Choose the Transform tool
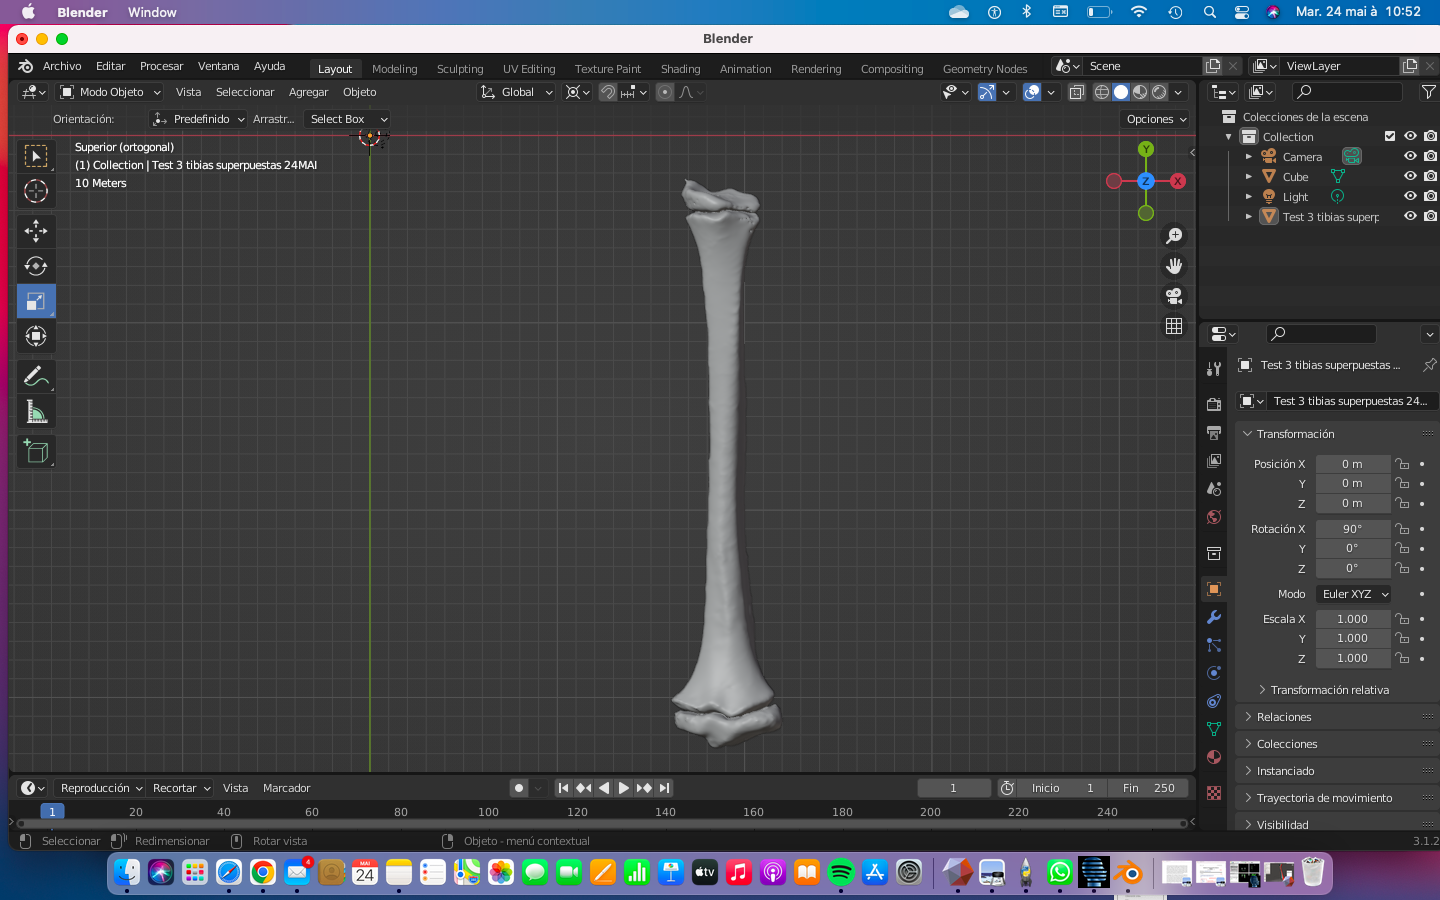The width and height of the screenshot is (1440, 900). pos(36,336)
